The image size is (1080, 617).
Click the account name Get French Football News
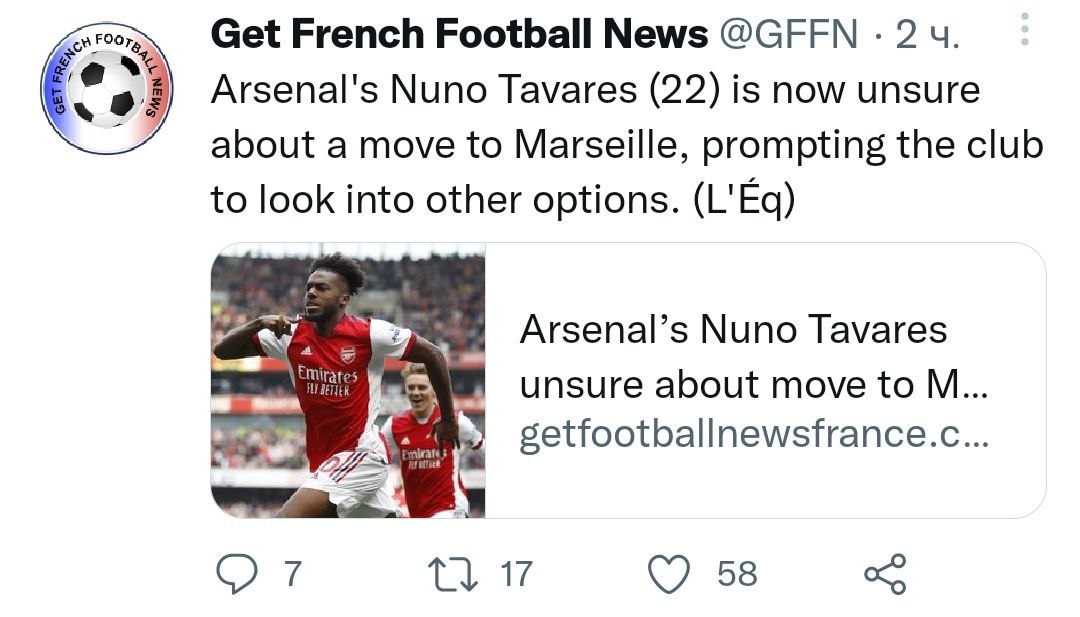point(460,36)
